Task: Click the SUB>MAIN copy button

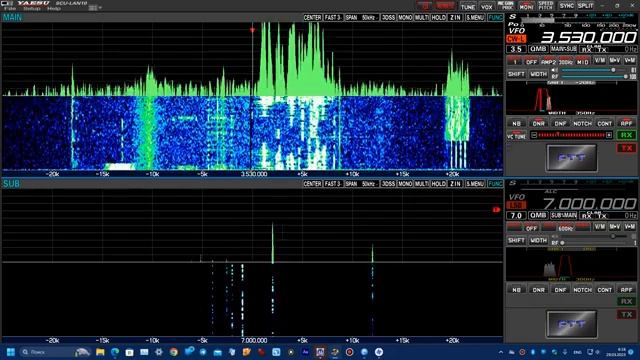Action: click(563, 215)
